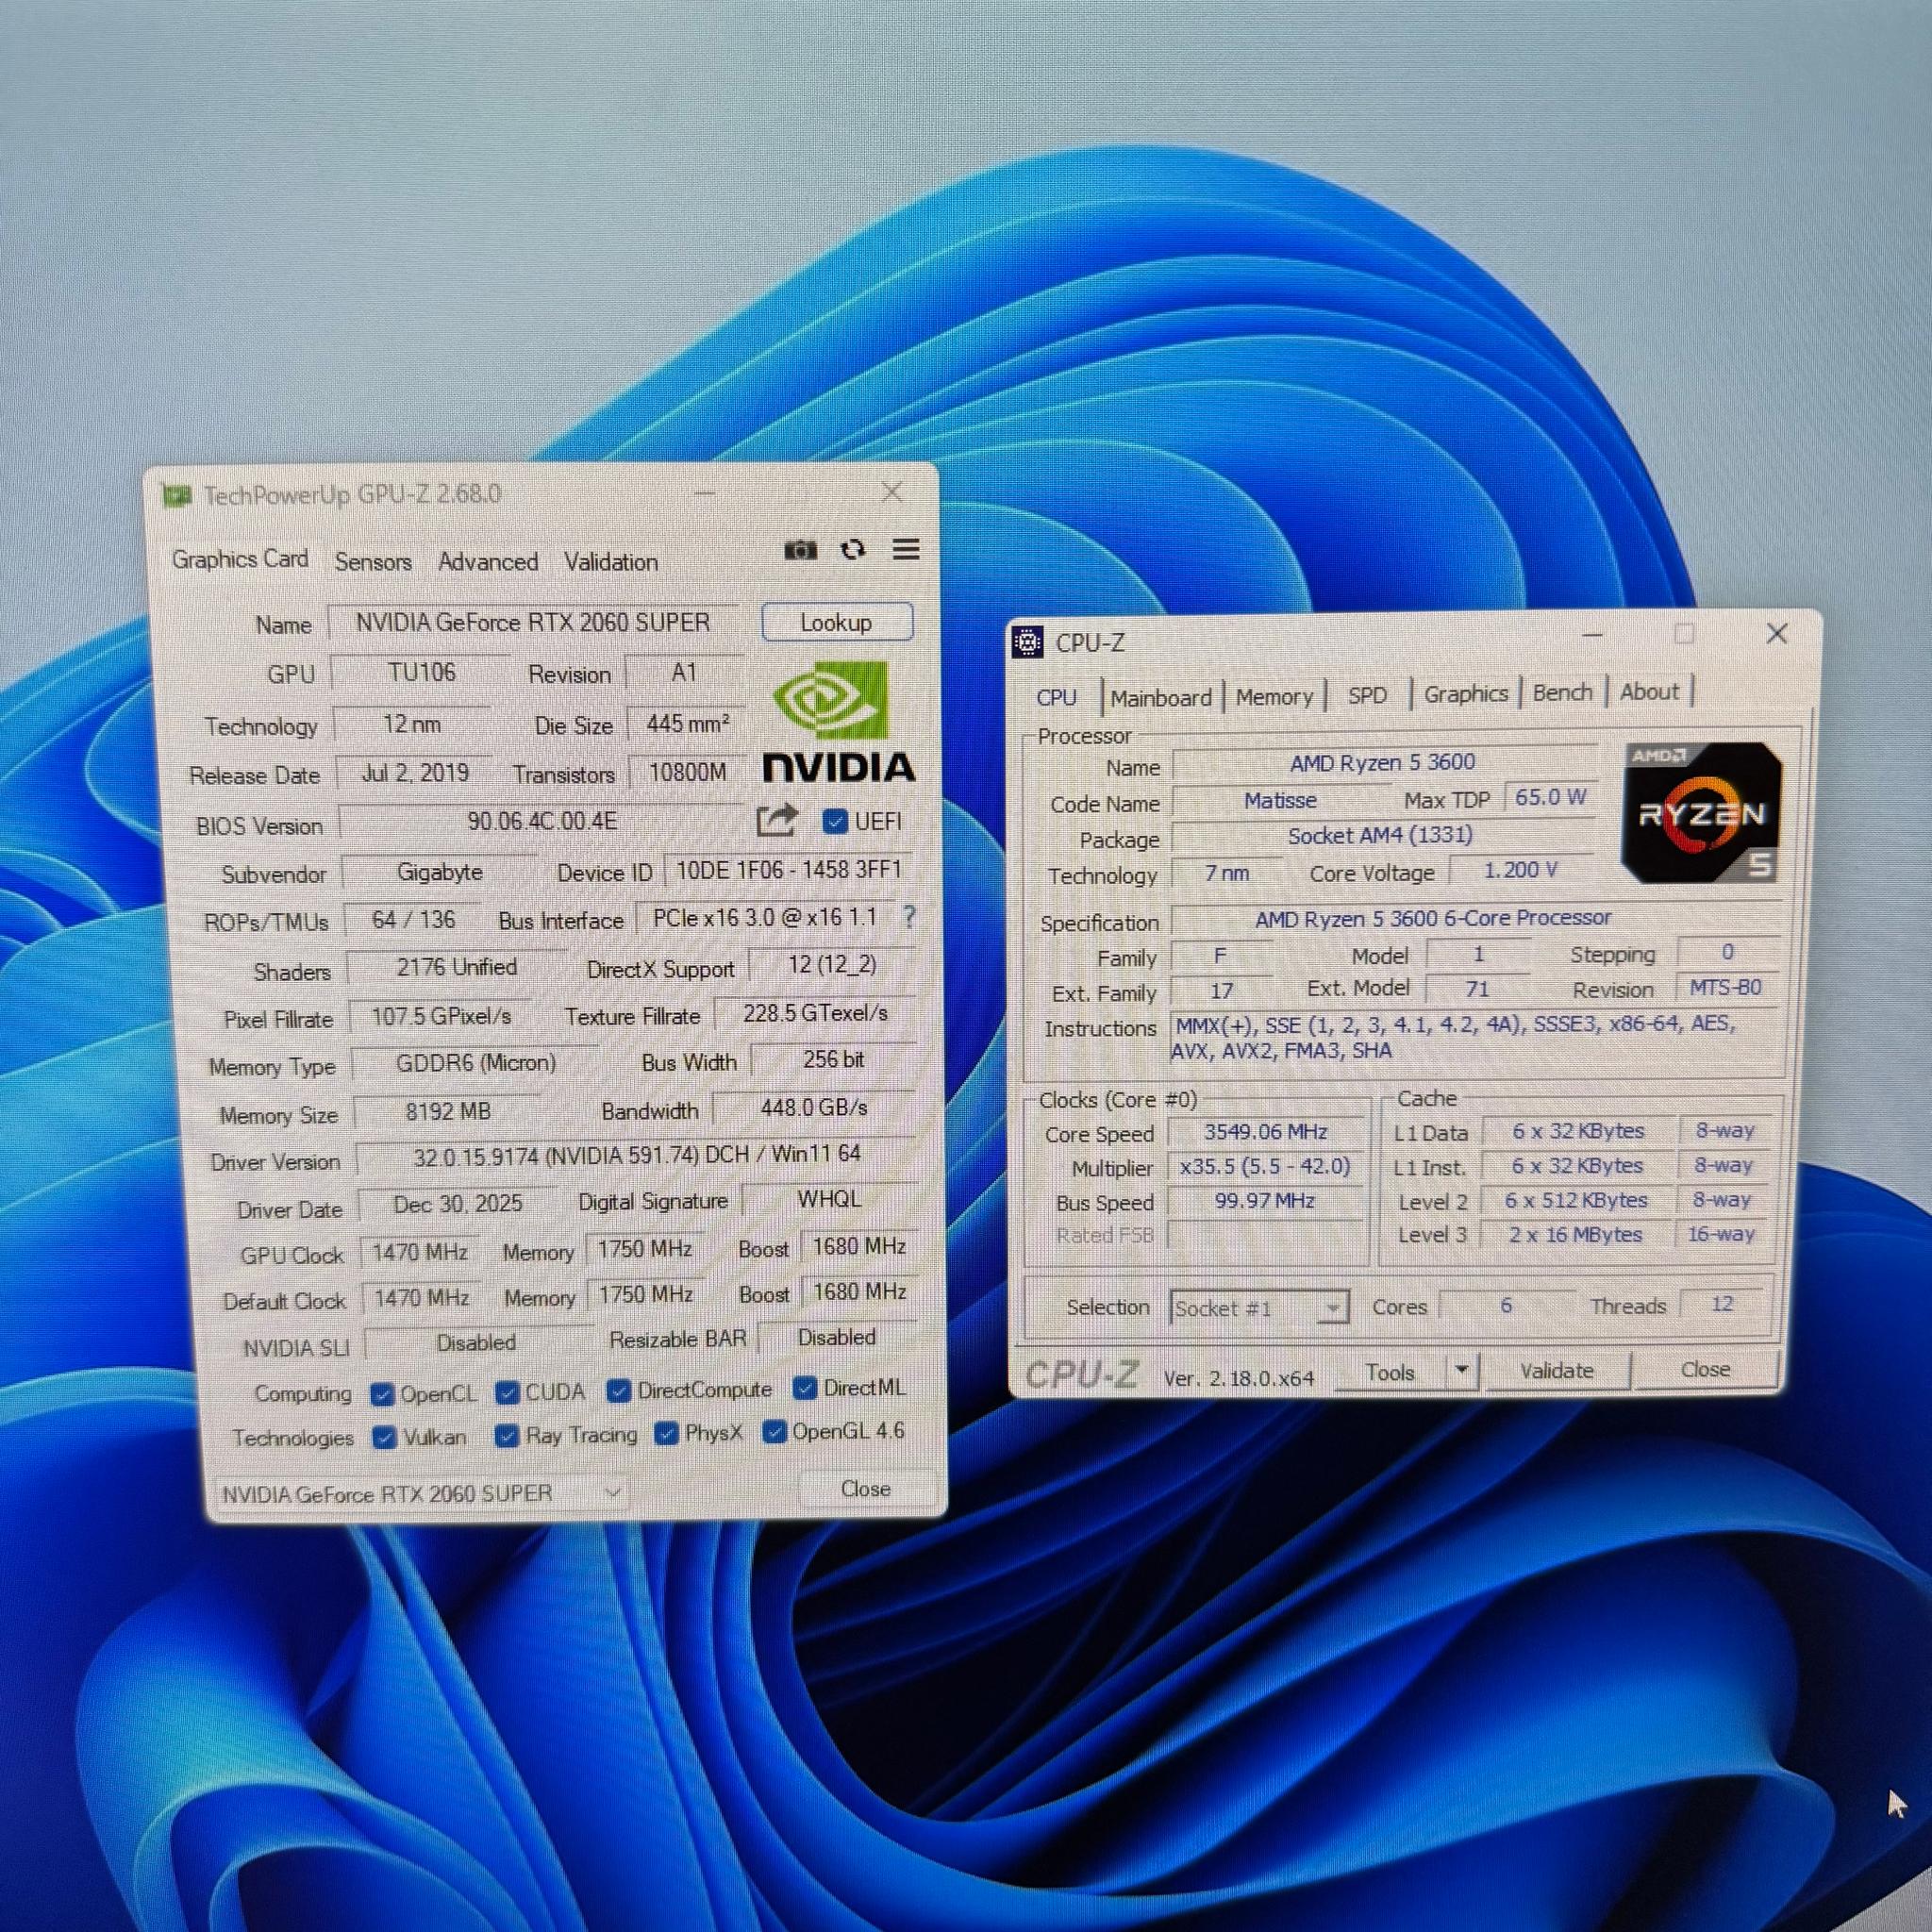Close the CPU-Z window with X

click(1776, 633)
